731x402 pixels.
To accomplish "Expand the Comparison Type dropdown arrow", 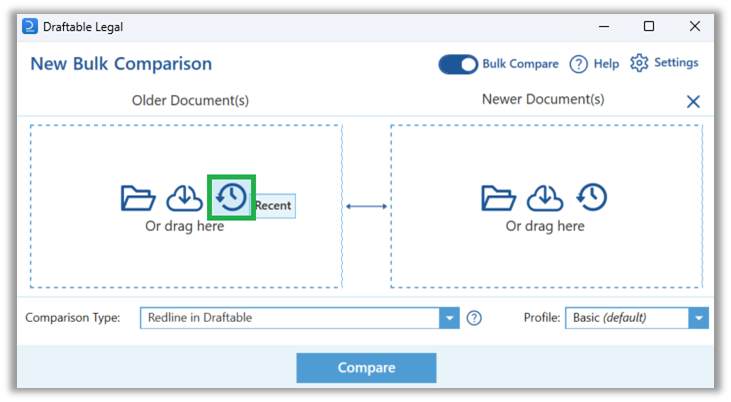I will pos(449,318).
